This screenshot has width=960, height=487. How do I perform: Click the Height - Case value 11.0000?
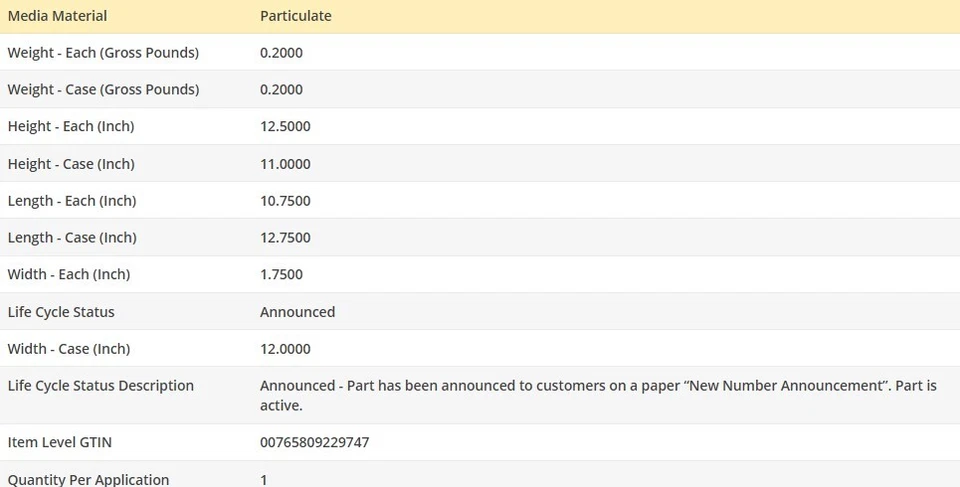(x=285, y=164)
